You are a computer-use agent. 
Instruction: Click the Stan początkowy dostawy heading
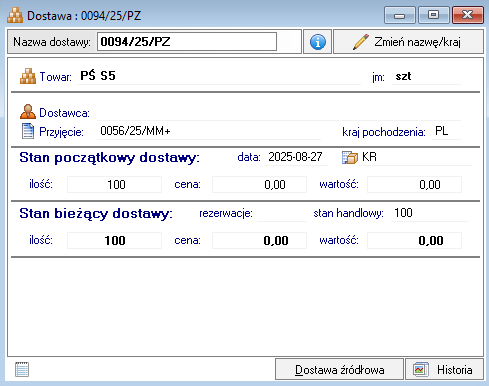pos(109,157)
